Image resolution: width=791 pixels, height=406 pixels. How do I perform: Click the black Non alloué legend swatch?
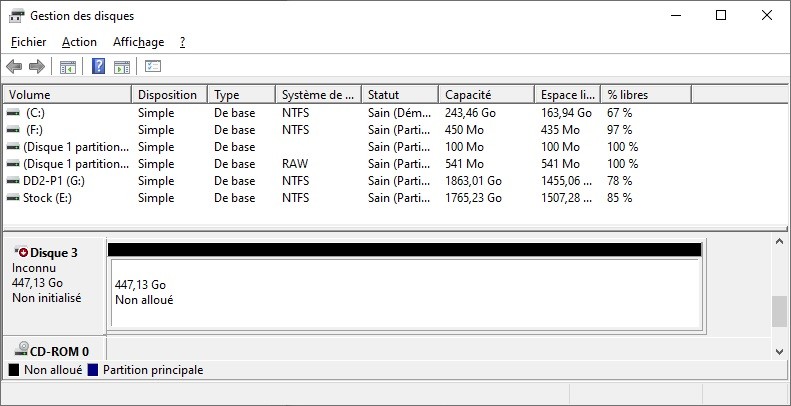14,370
